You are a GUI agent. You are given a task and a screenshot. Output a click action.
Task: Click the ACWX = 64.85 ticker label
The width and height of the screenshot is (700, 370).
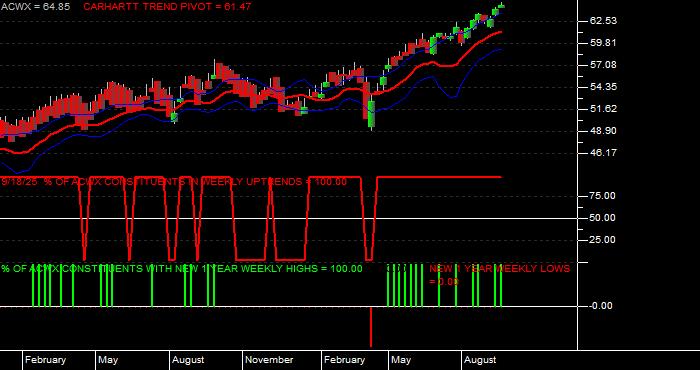pyautogui.click(x=35, y=7)
